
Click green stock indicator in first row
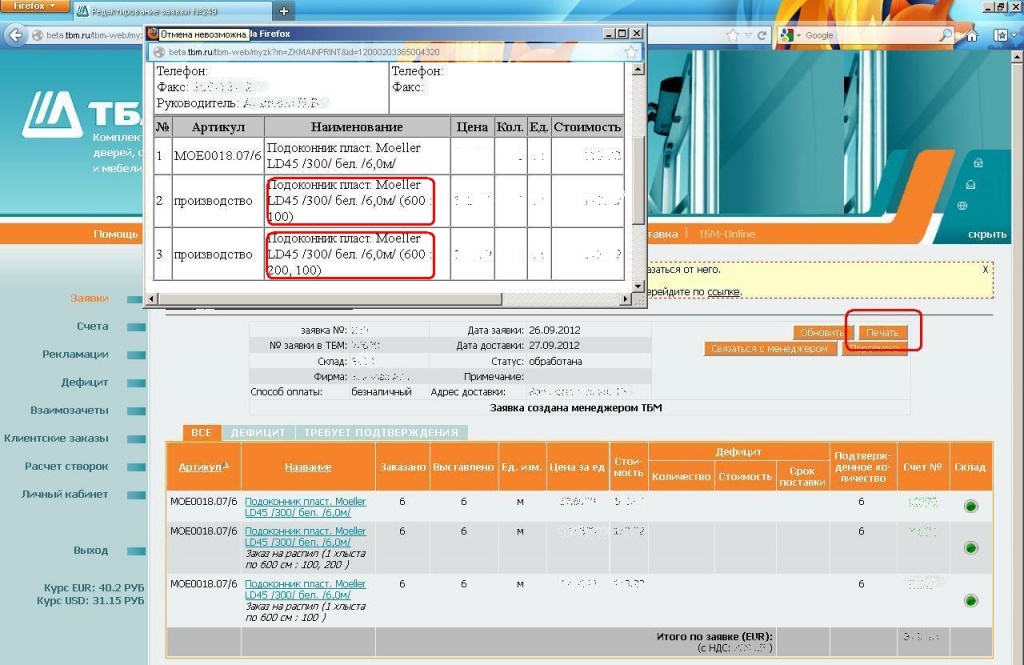click(971, 506)
